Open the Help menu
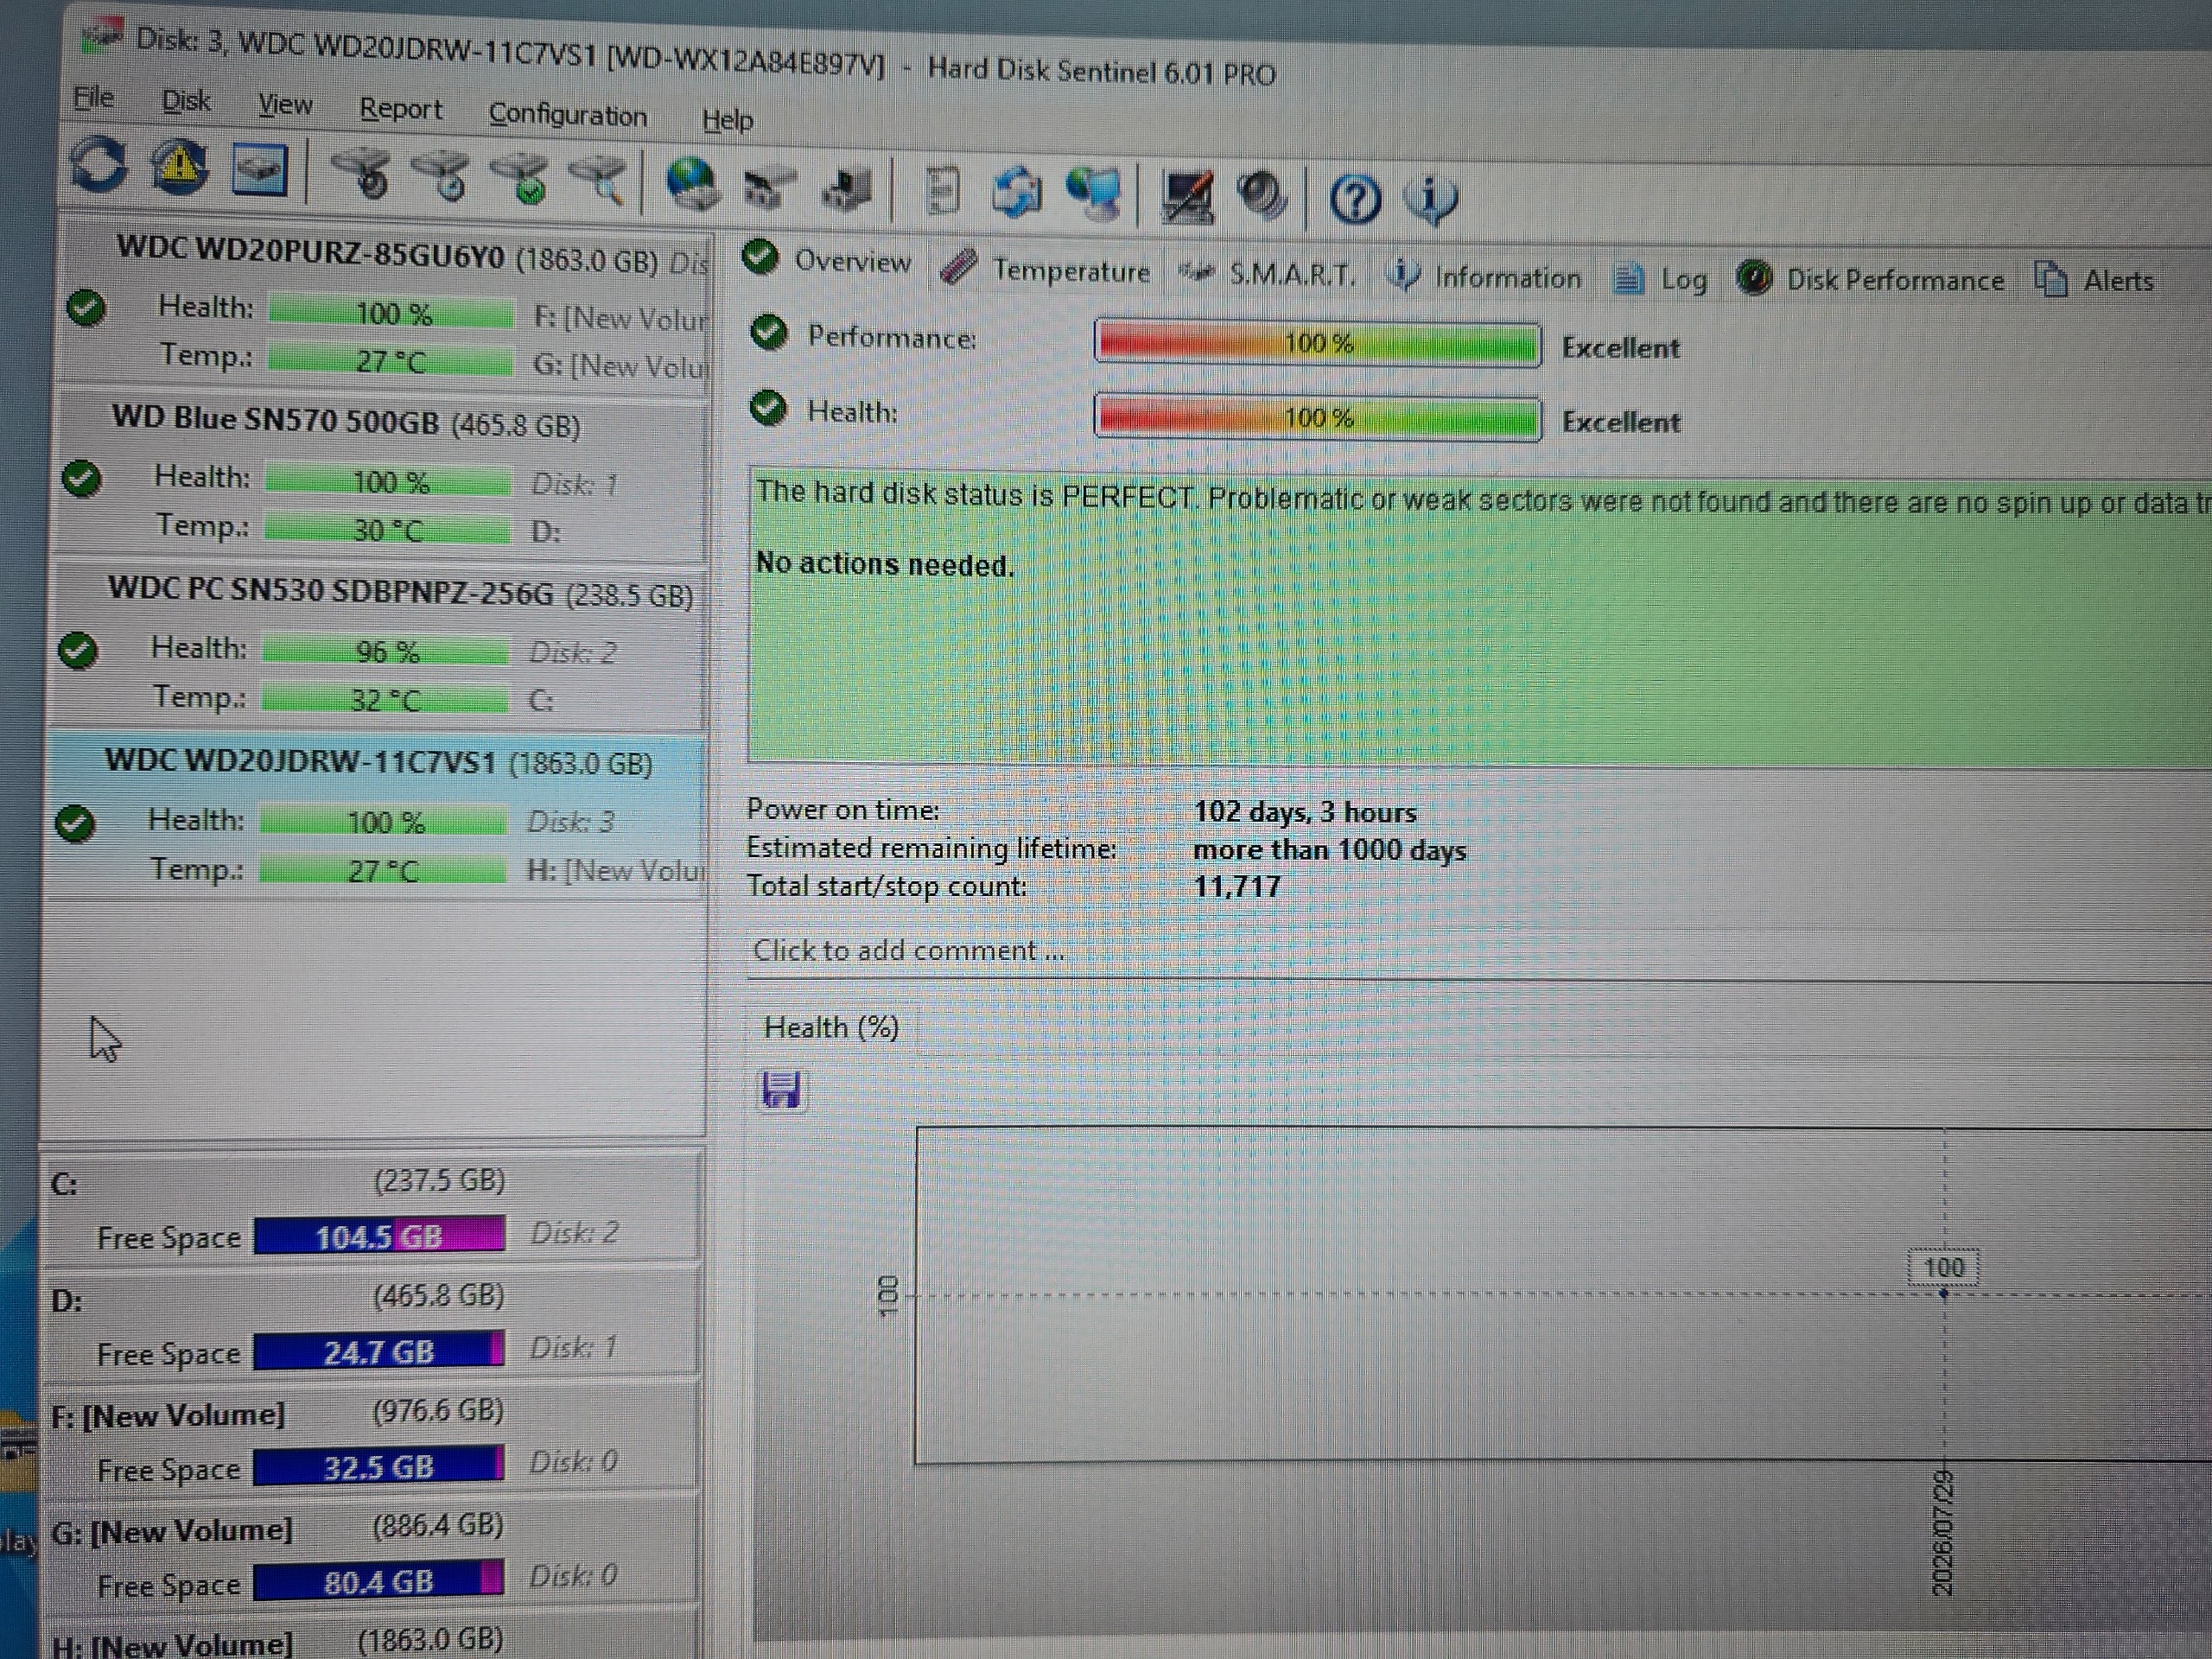Screen dimensions: 2212x1659 (x=727, y=120)
